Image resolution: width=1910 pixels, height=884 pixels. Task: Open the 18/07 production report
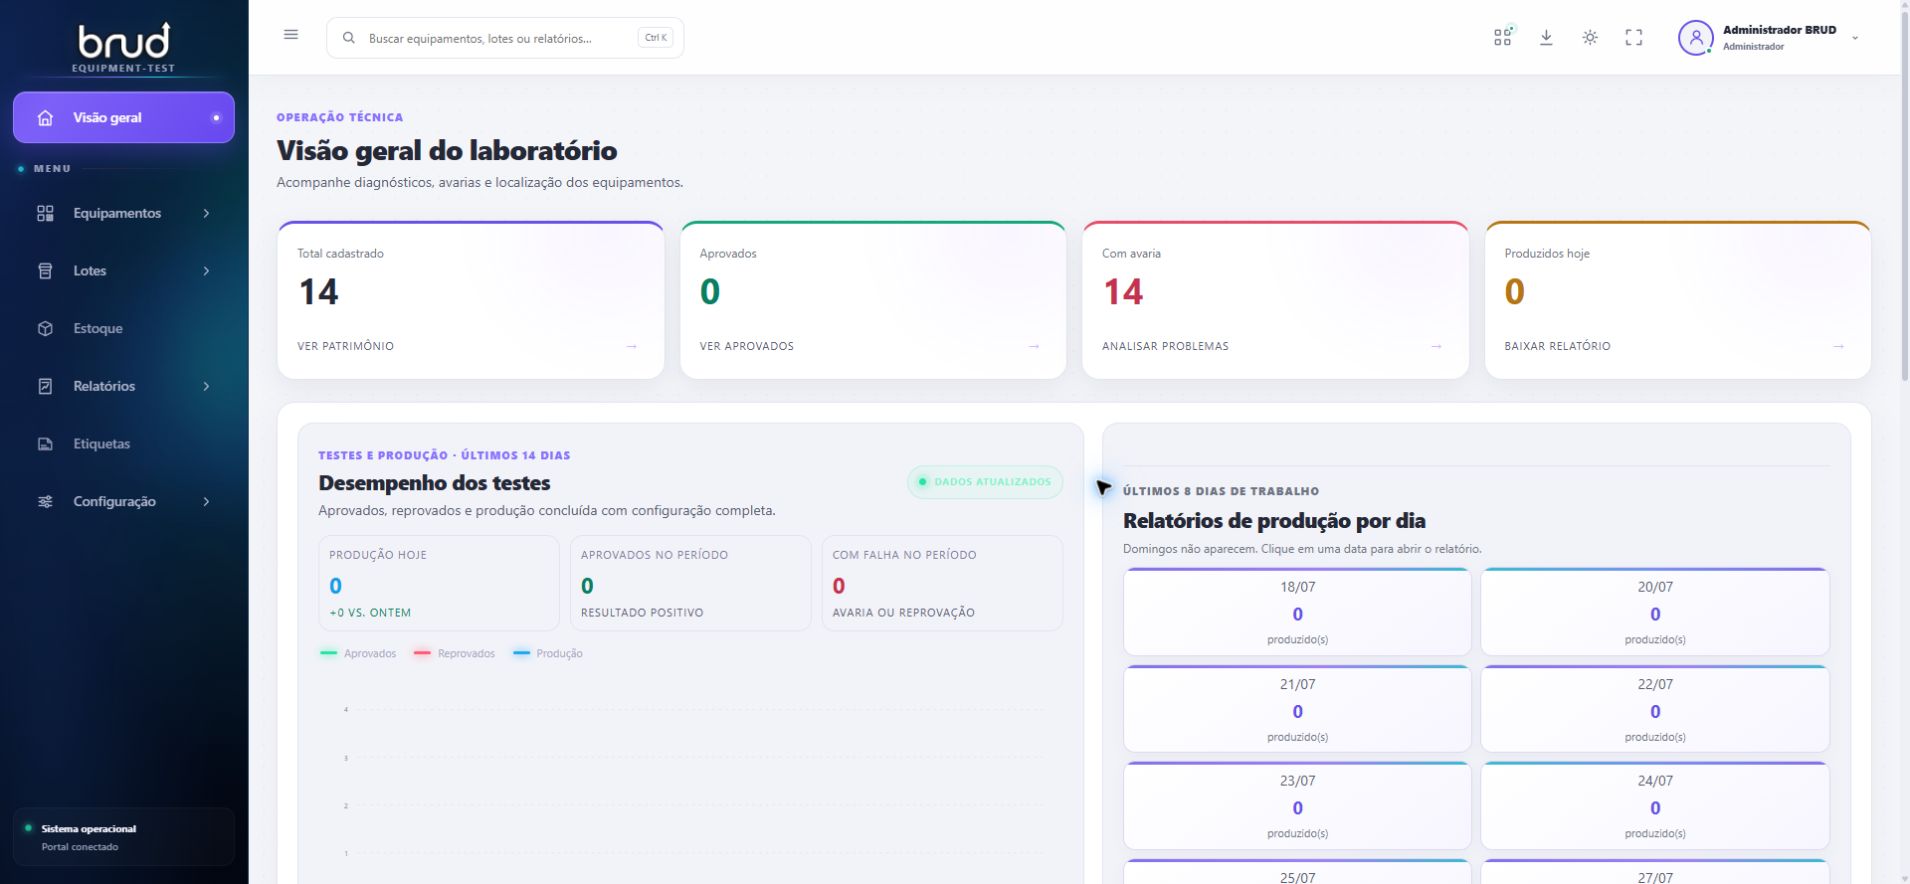[1297, 612]
